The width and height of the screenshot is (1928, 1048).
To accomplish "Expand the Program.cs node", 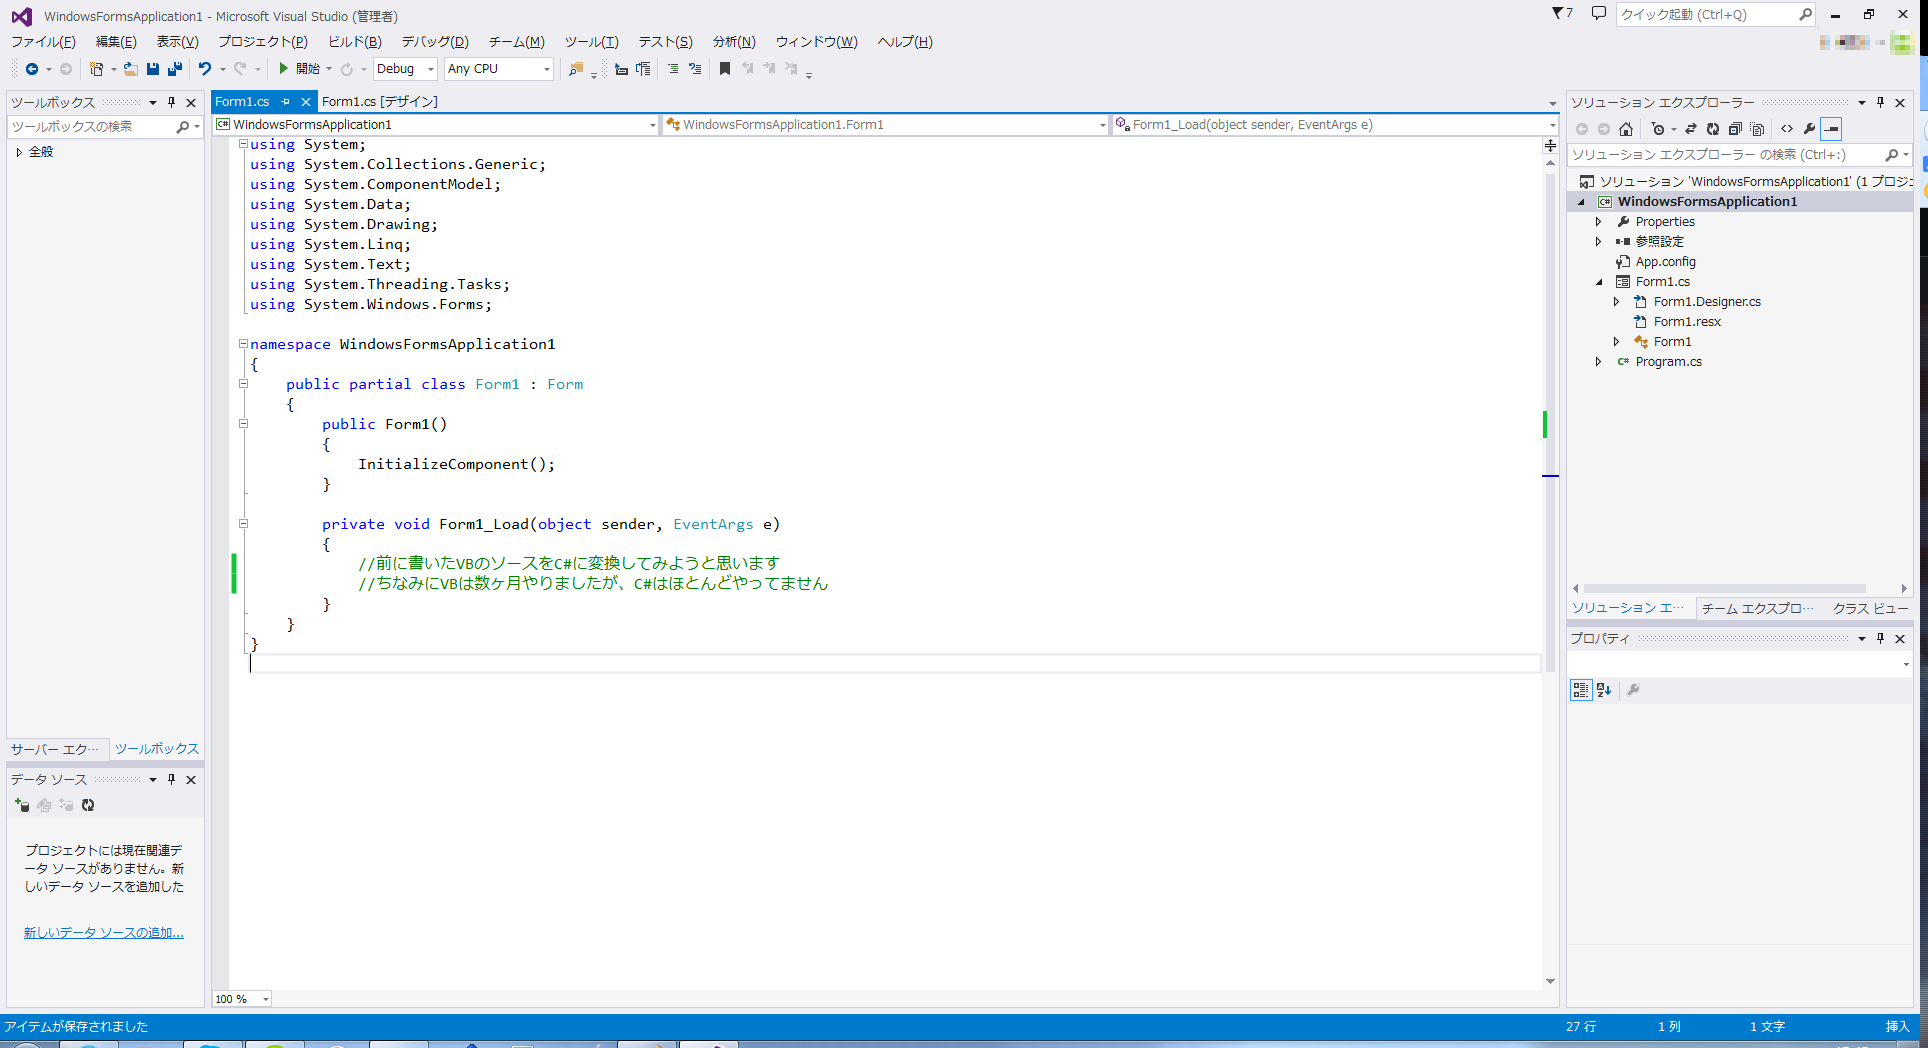I will [x=1598, y=362].
